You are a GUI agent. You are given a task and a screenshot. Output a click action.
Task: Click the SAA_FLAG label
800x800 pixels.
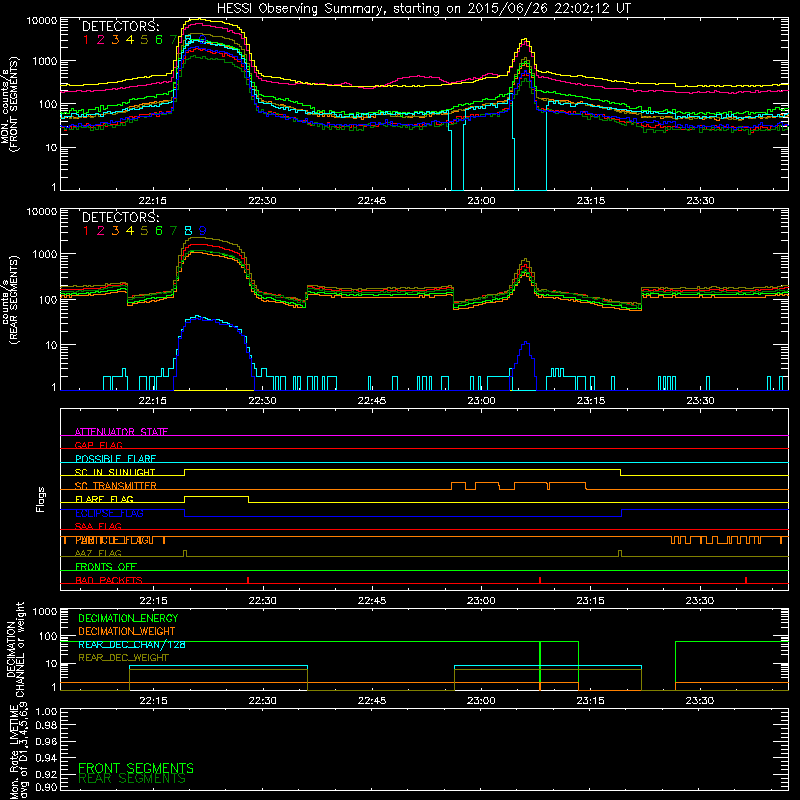click(98, 526)
